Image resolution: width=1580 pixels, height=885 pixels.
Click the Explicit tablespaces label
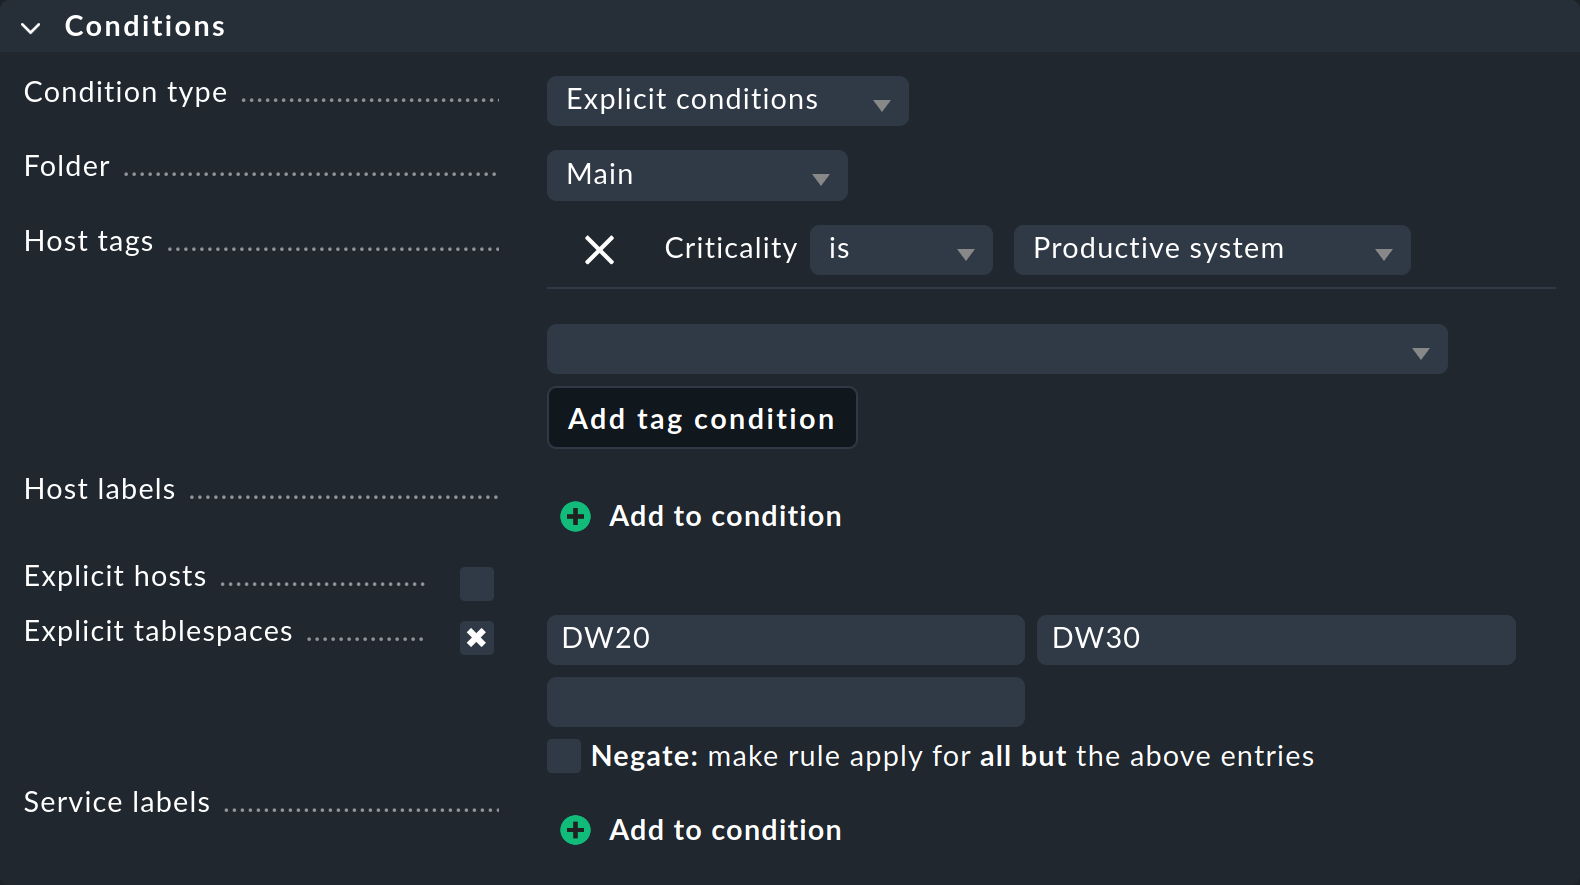point(158,631)
